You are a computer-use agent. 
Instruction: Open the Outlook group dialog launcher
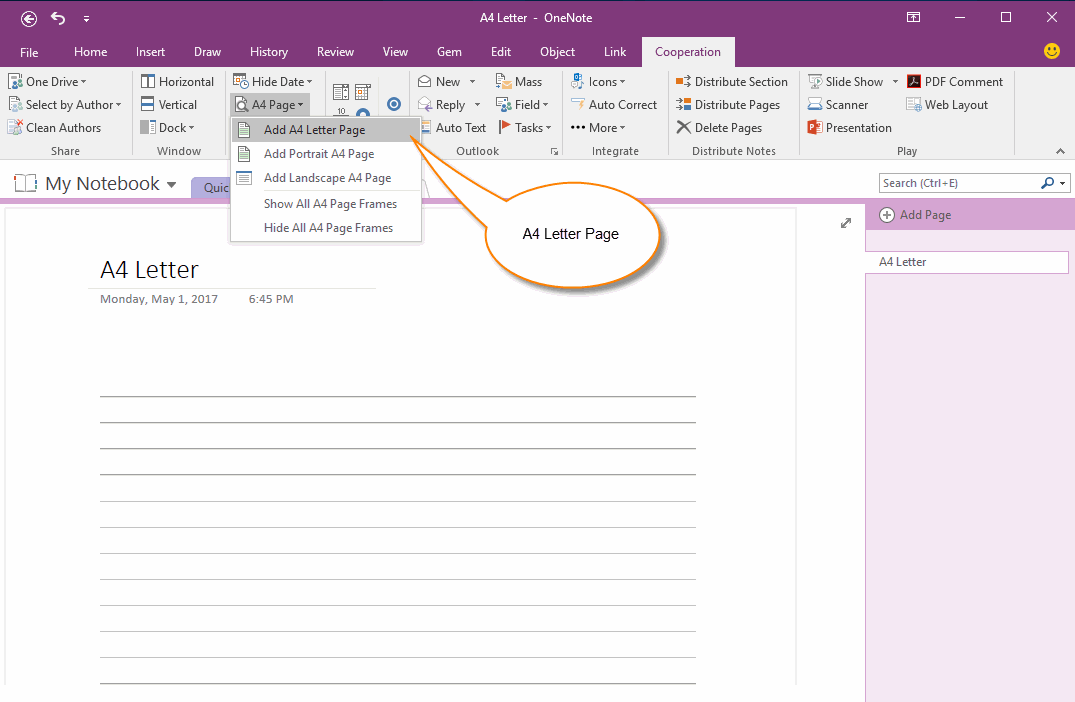[554, 152]
